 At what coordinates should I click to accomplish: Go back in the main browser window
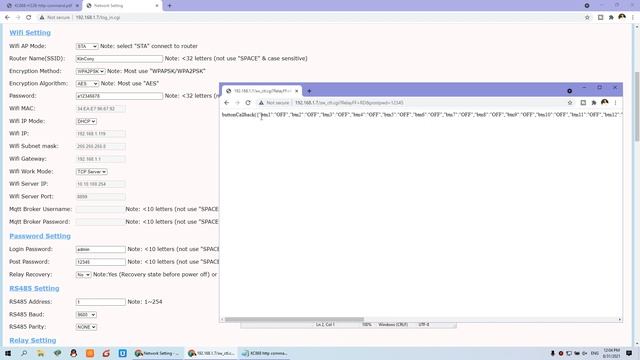click(7, 18)
